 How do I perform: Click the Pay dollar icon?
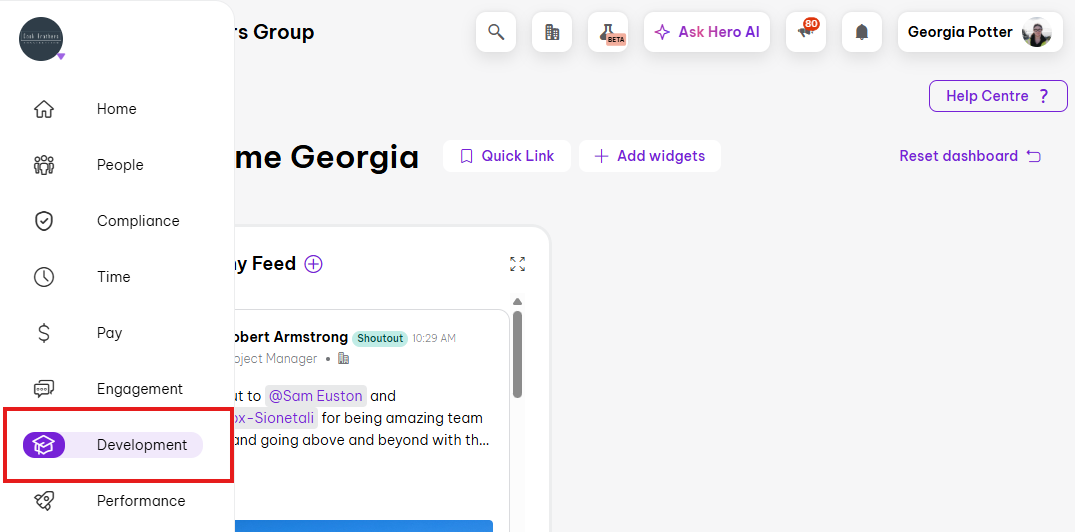[x=44, y=333]
